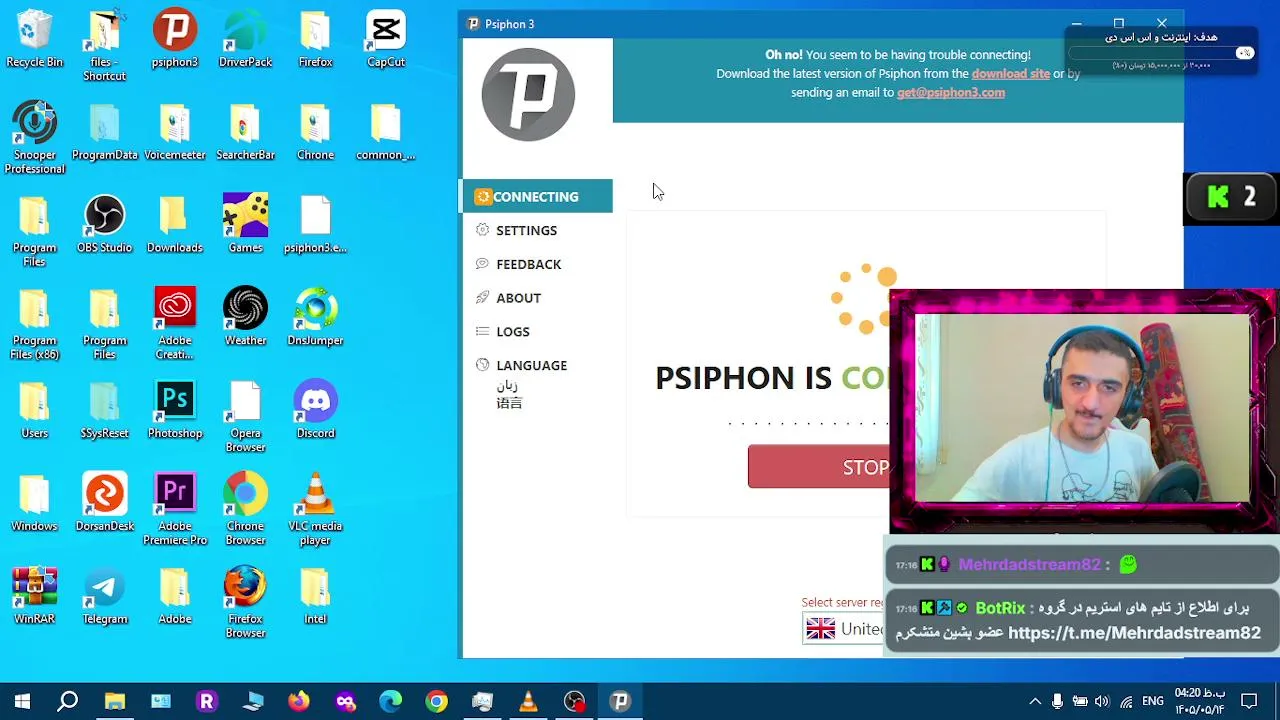
Task: Select the WinRAR desktop icon
Action: pyautogui.click(x=34, y=597)
